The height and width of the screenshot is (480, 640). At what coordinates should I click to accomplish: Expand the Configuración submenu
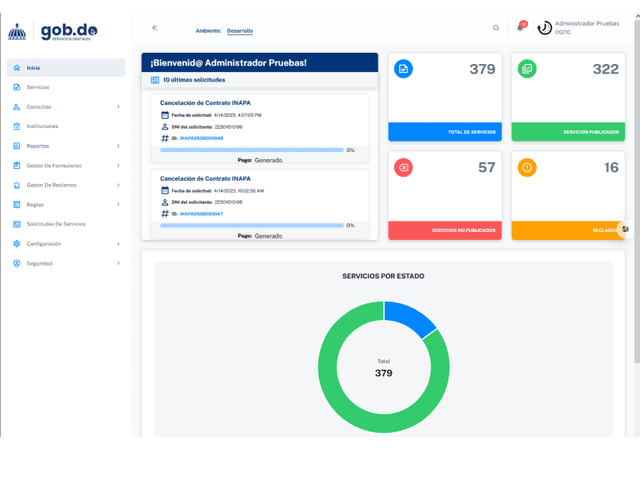[118, 244]
